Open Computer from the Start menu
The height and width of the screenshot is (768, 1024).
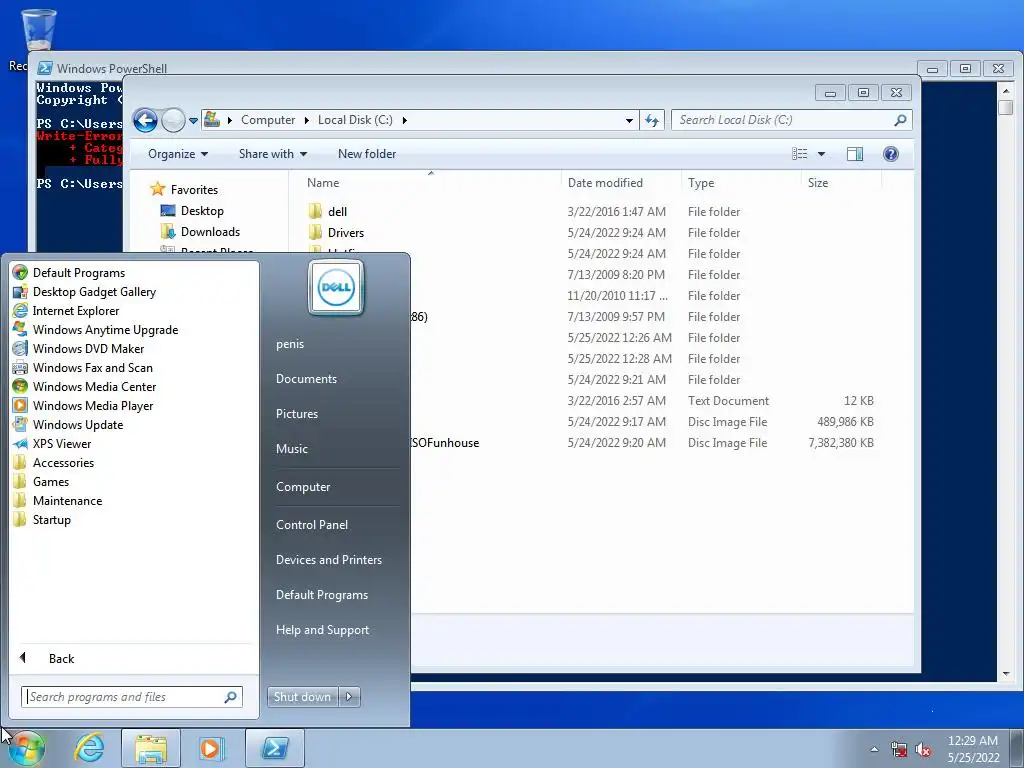(302, 487)
